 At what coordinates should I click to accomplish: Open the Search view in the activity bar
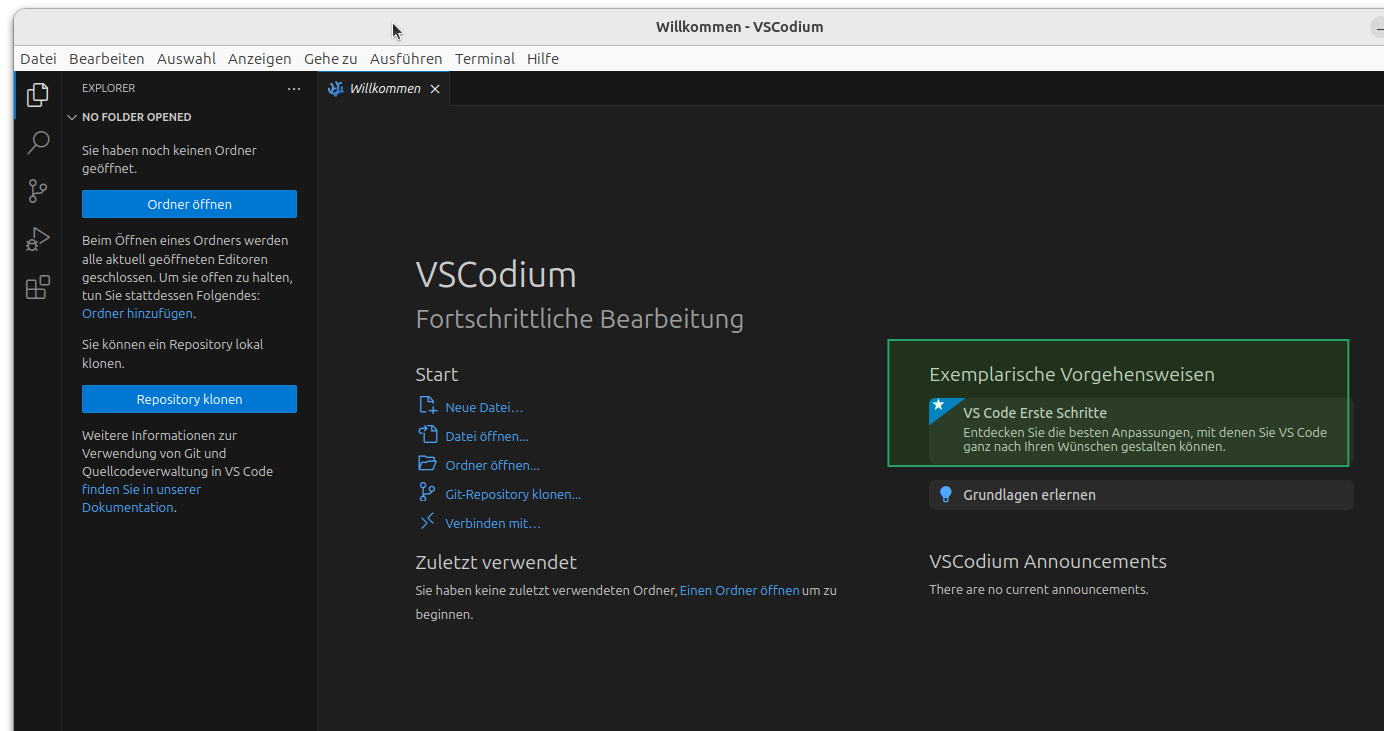pyautogui.click(x=37, y=143)
